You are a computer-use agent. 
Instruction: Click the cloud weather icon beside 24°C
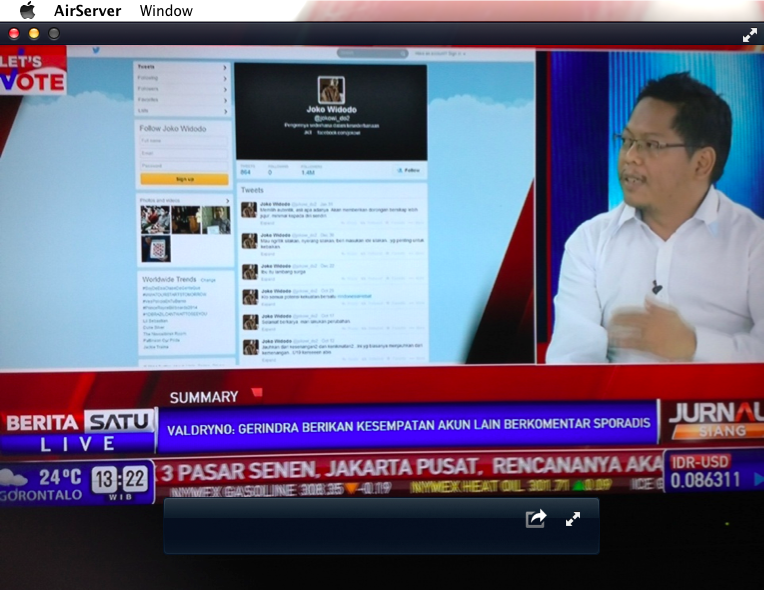click(14, 477)
